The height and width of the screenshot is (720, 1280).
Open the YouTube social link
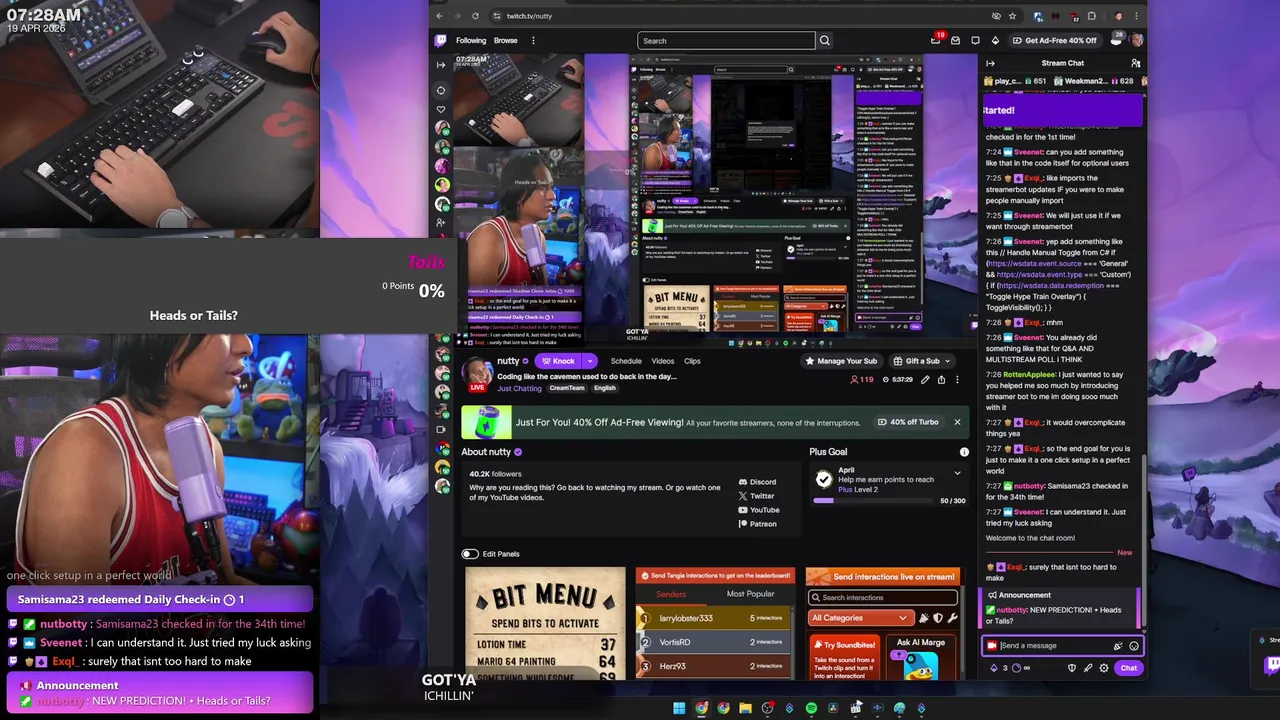click(757, 510)
